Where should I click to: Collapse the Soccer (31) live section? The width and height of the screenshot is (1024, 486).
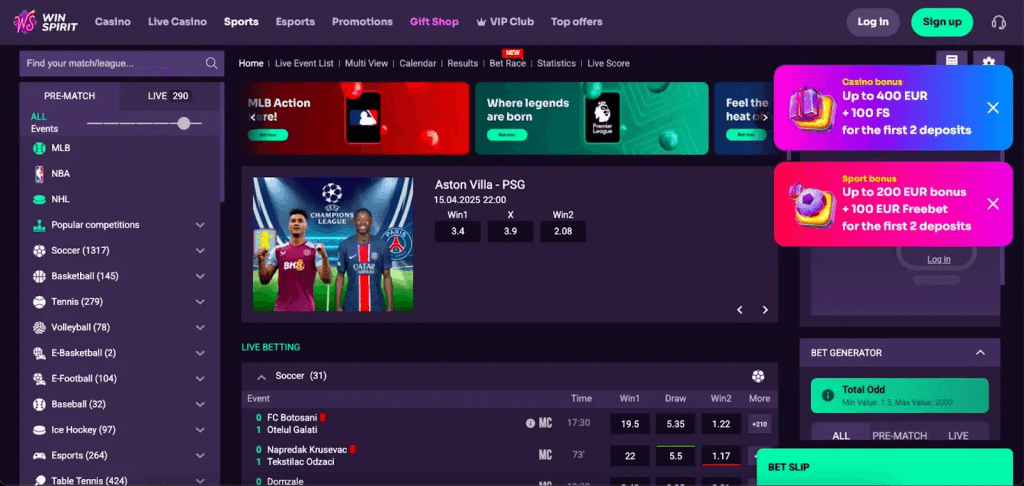261,377
